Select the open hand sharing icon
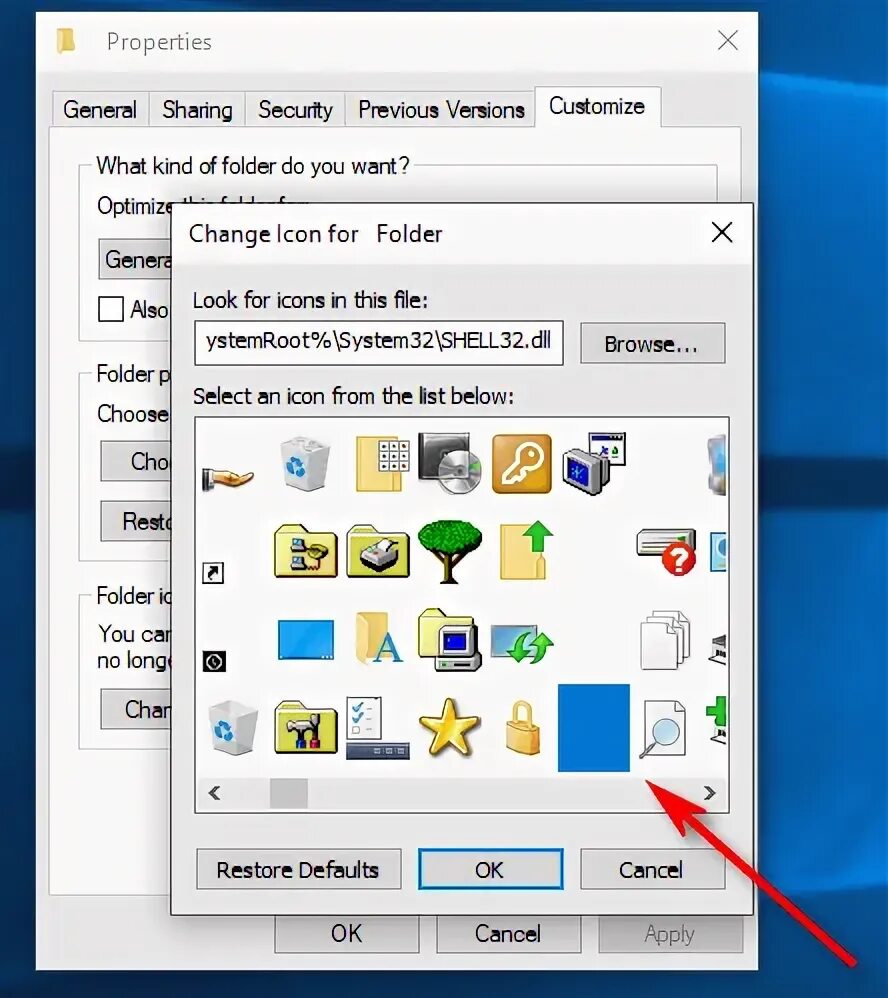This screenshot has height=998, width=888. (x=228, y=477)
